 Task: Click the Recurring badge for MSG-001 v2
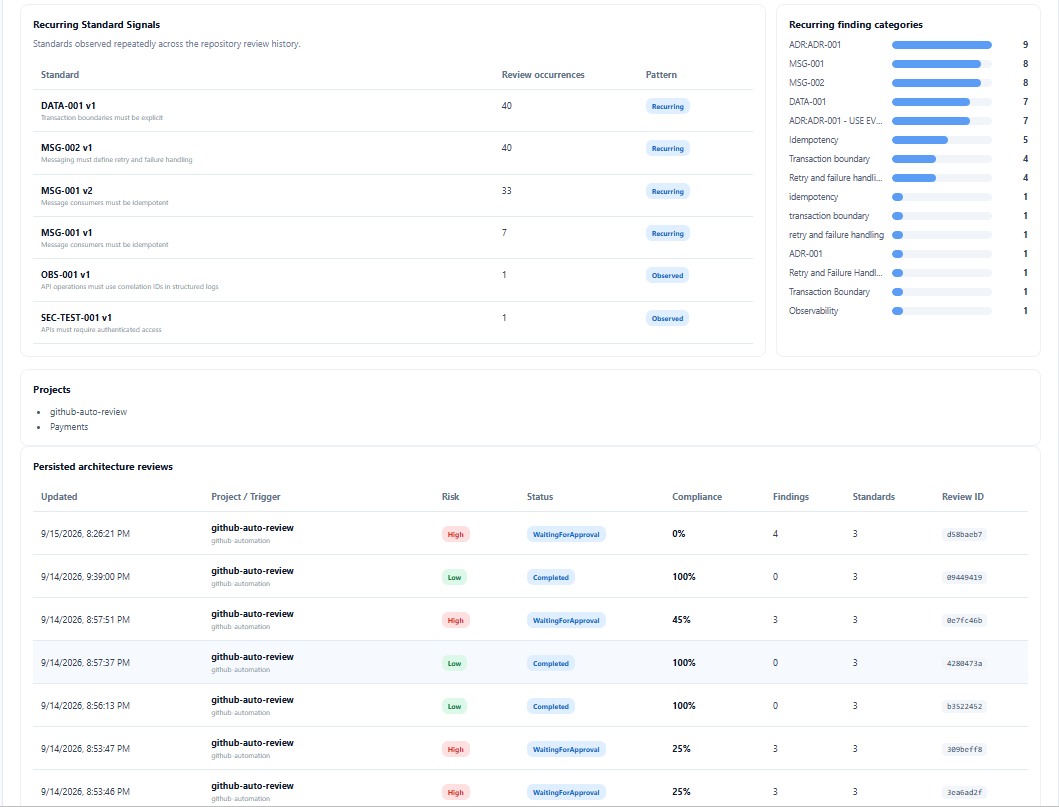[667, 192]
